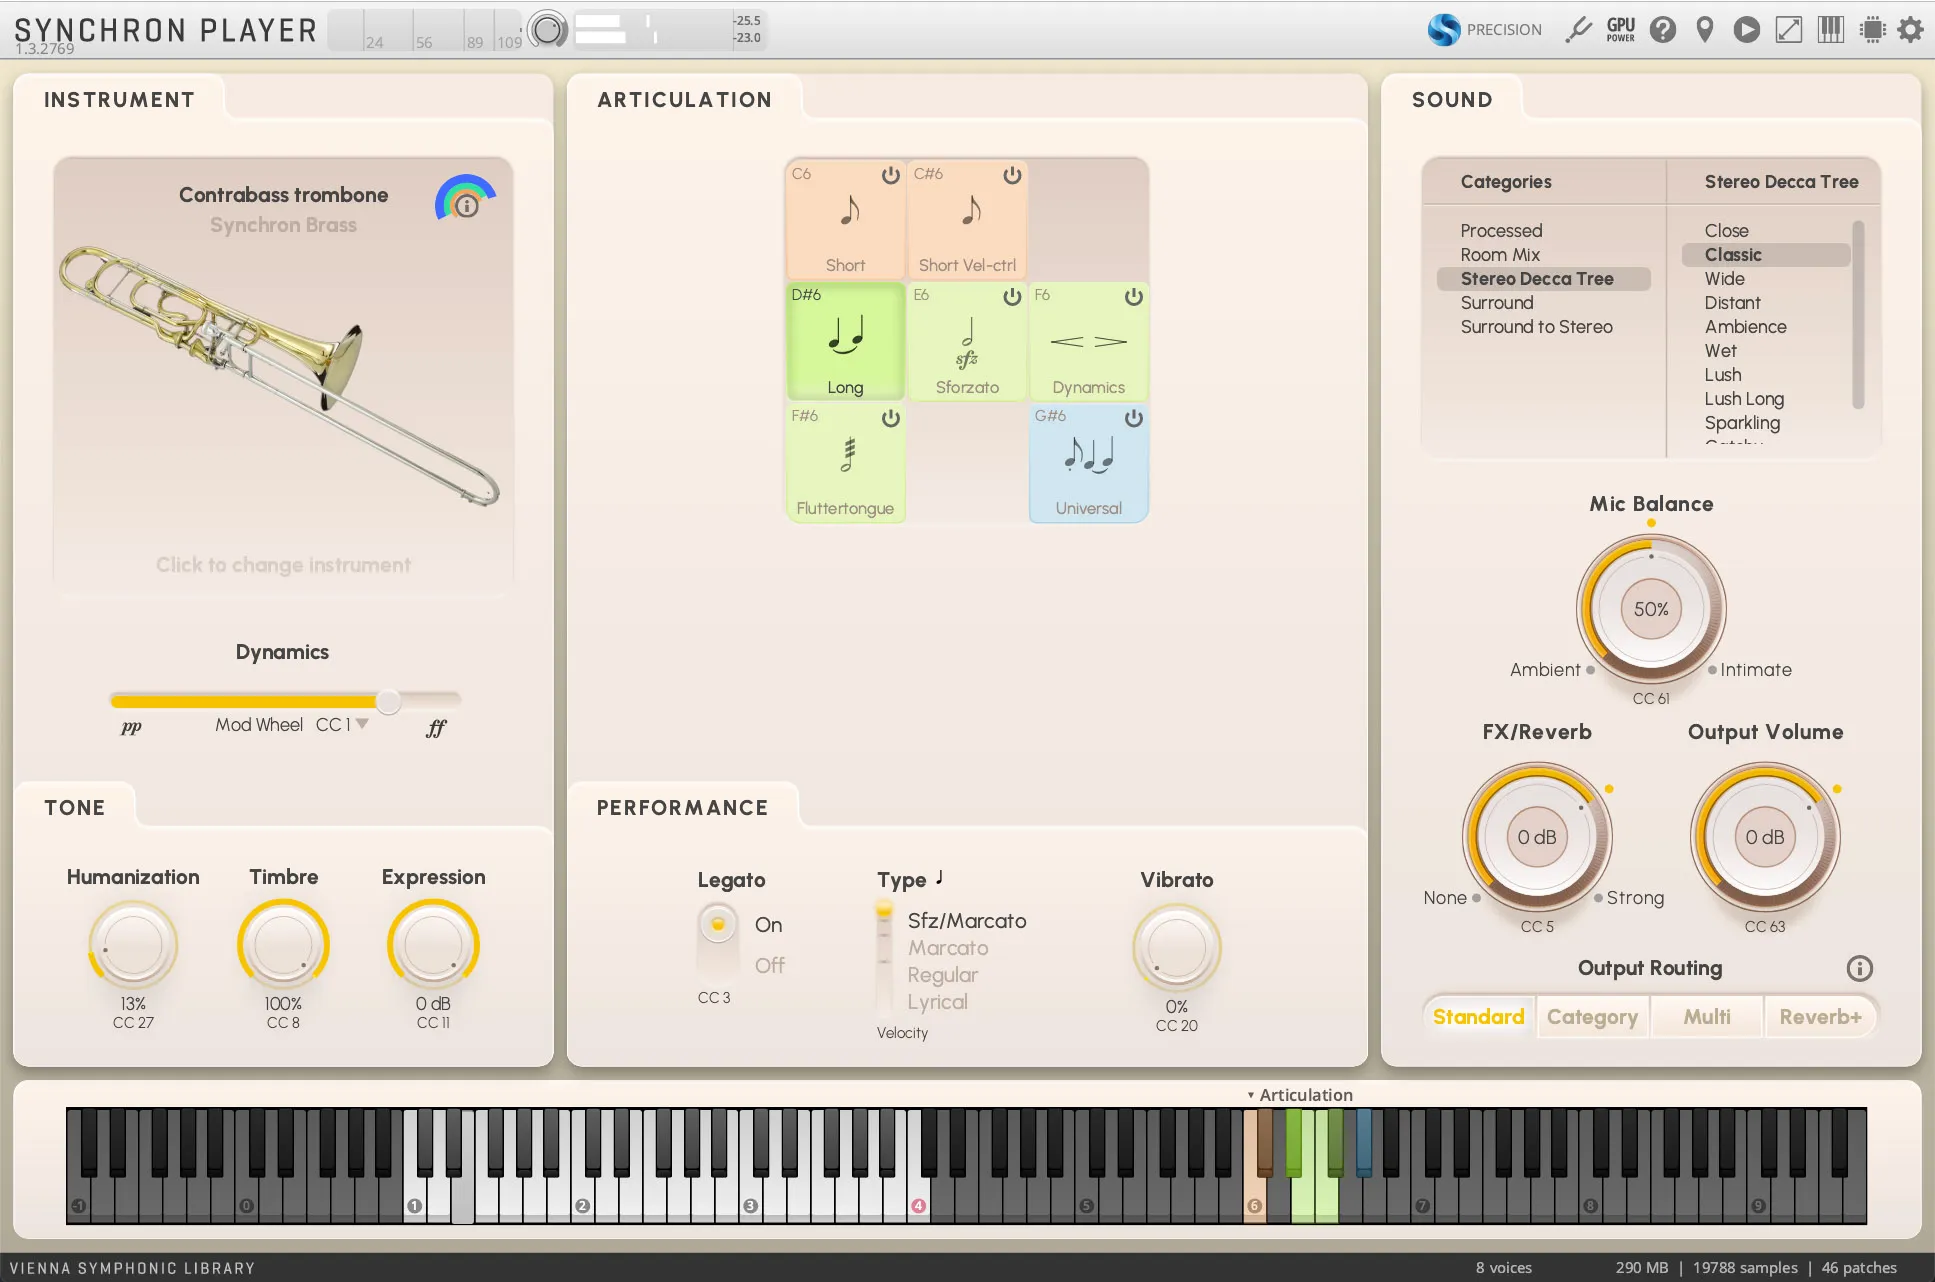Click the tuning fork icon
Screen dimensions: 1935x1282
(x=1579, y=30)
